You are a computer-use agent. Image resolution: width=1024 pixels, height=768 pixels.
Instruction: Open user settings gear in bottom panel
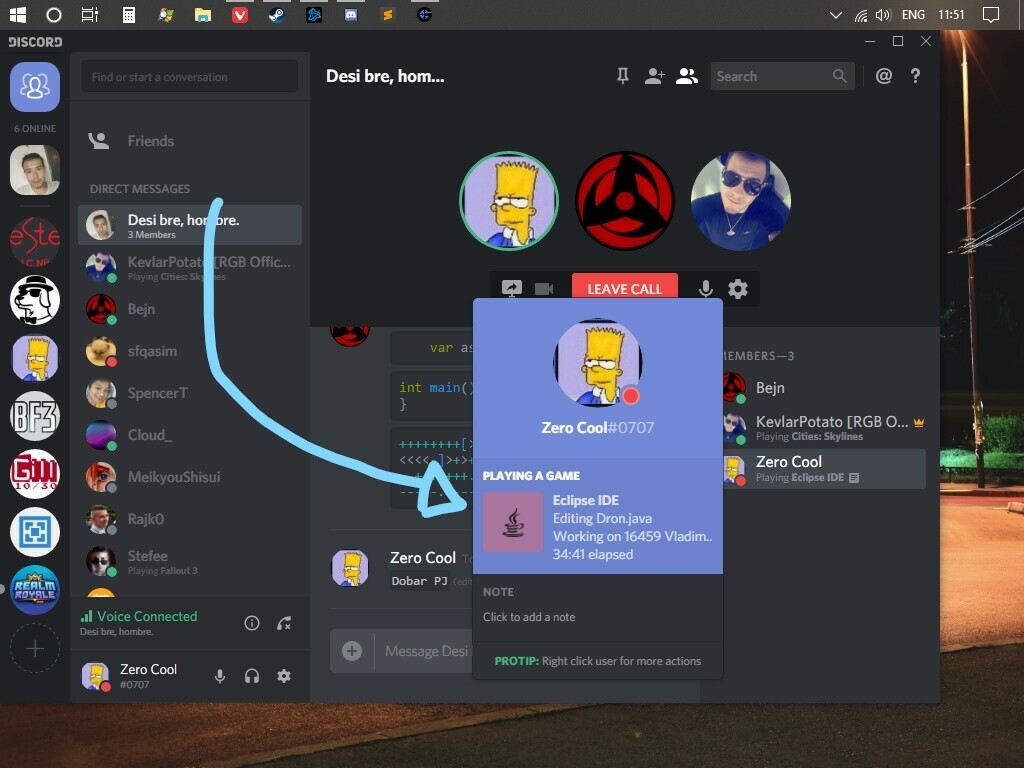click(283, 676)
